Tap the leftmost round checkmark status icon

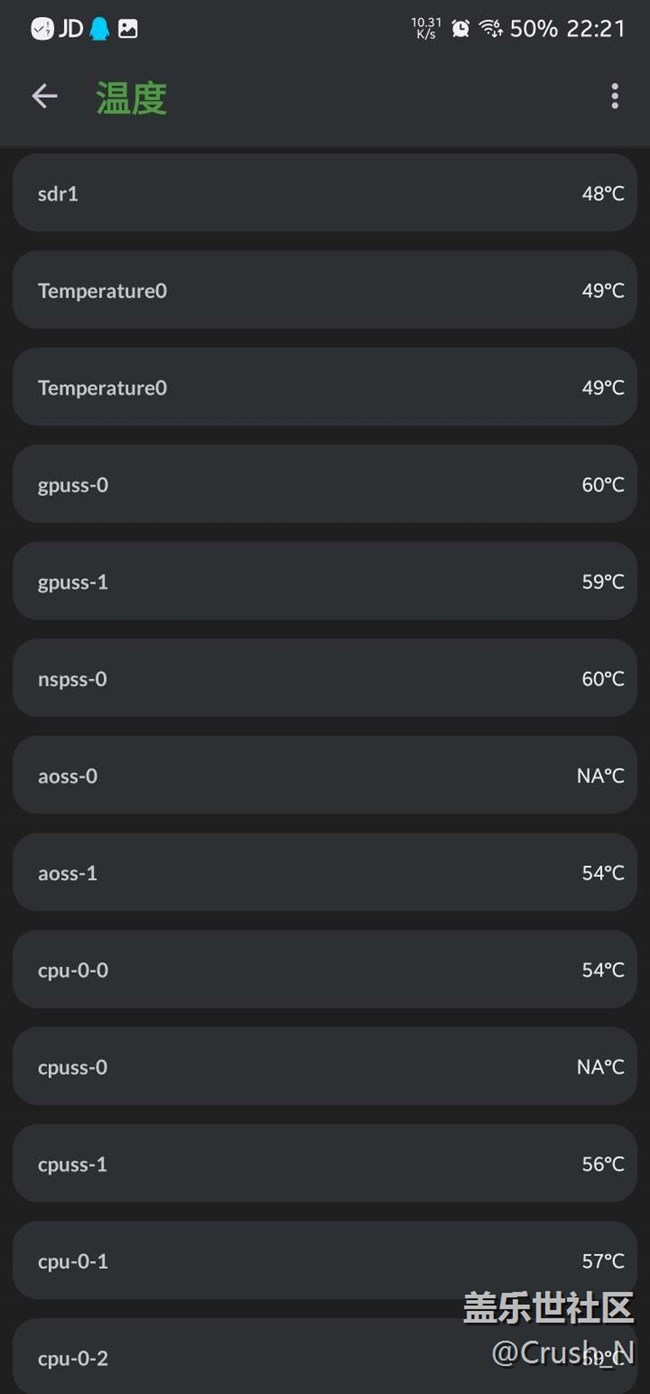coord(42,29)
